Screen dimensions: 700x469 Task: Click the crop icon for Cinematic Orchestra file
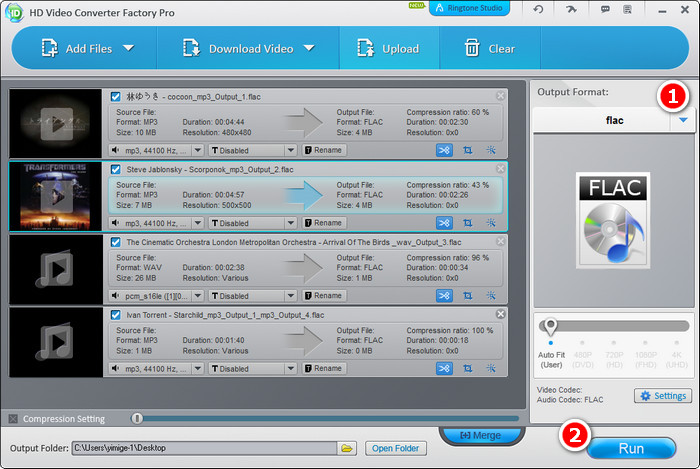[467, 296]
